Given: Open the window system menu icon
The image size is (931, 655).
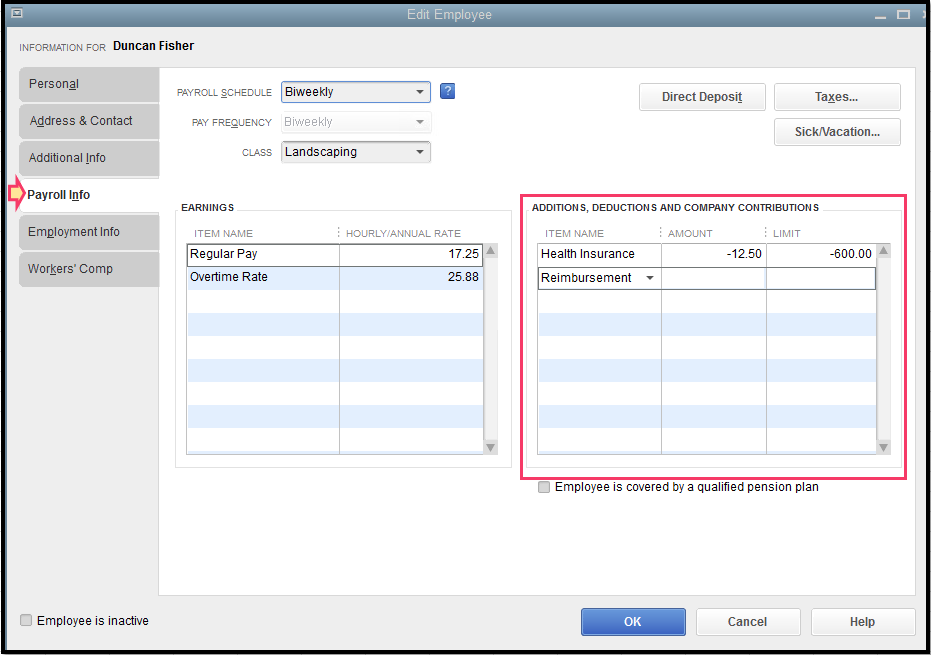Looking at the screenshot, I should coord(17,13).
